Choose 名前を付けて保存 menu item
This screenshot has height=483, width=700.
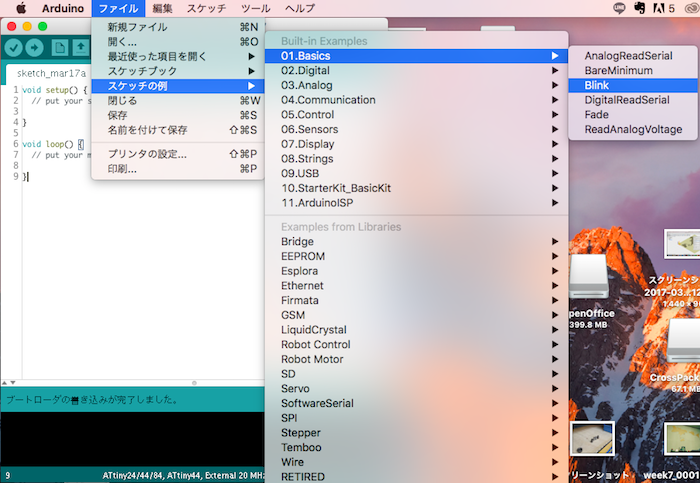tap(178, 130)
